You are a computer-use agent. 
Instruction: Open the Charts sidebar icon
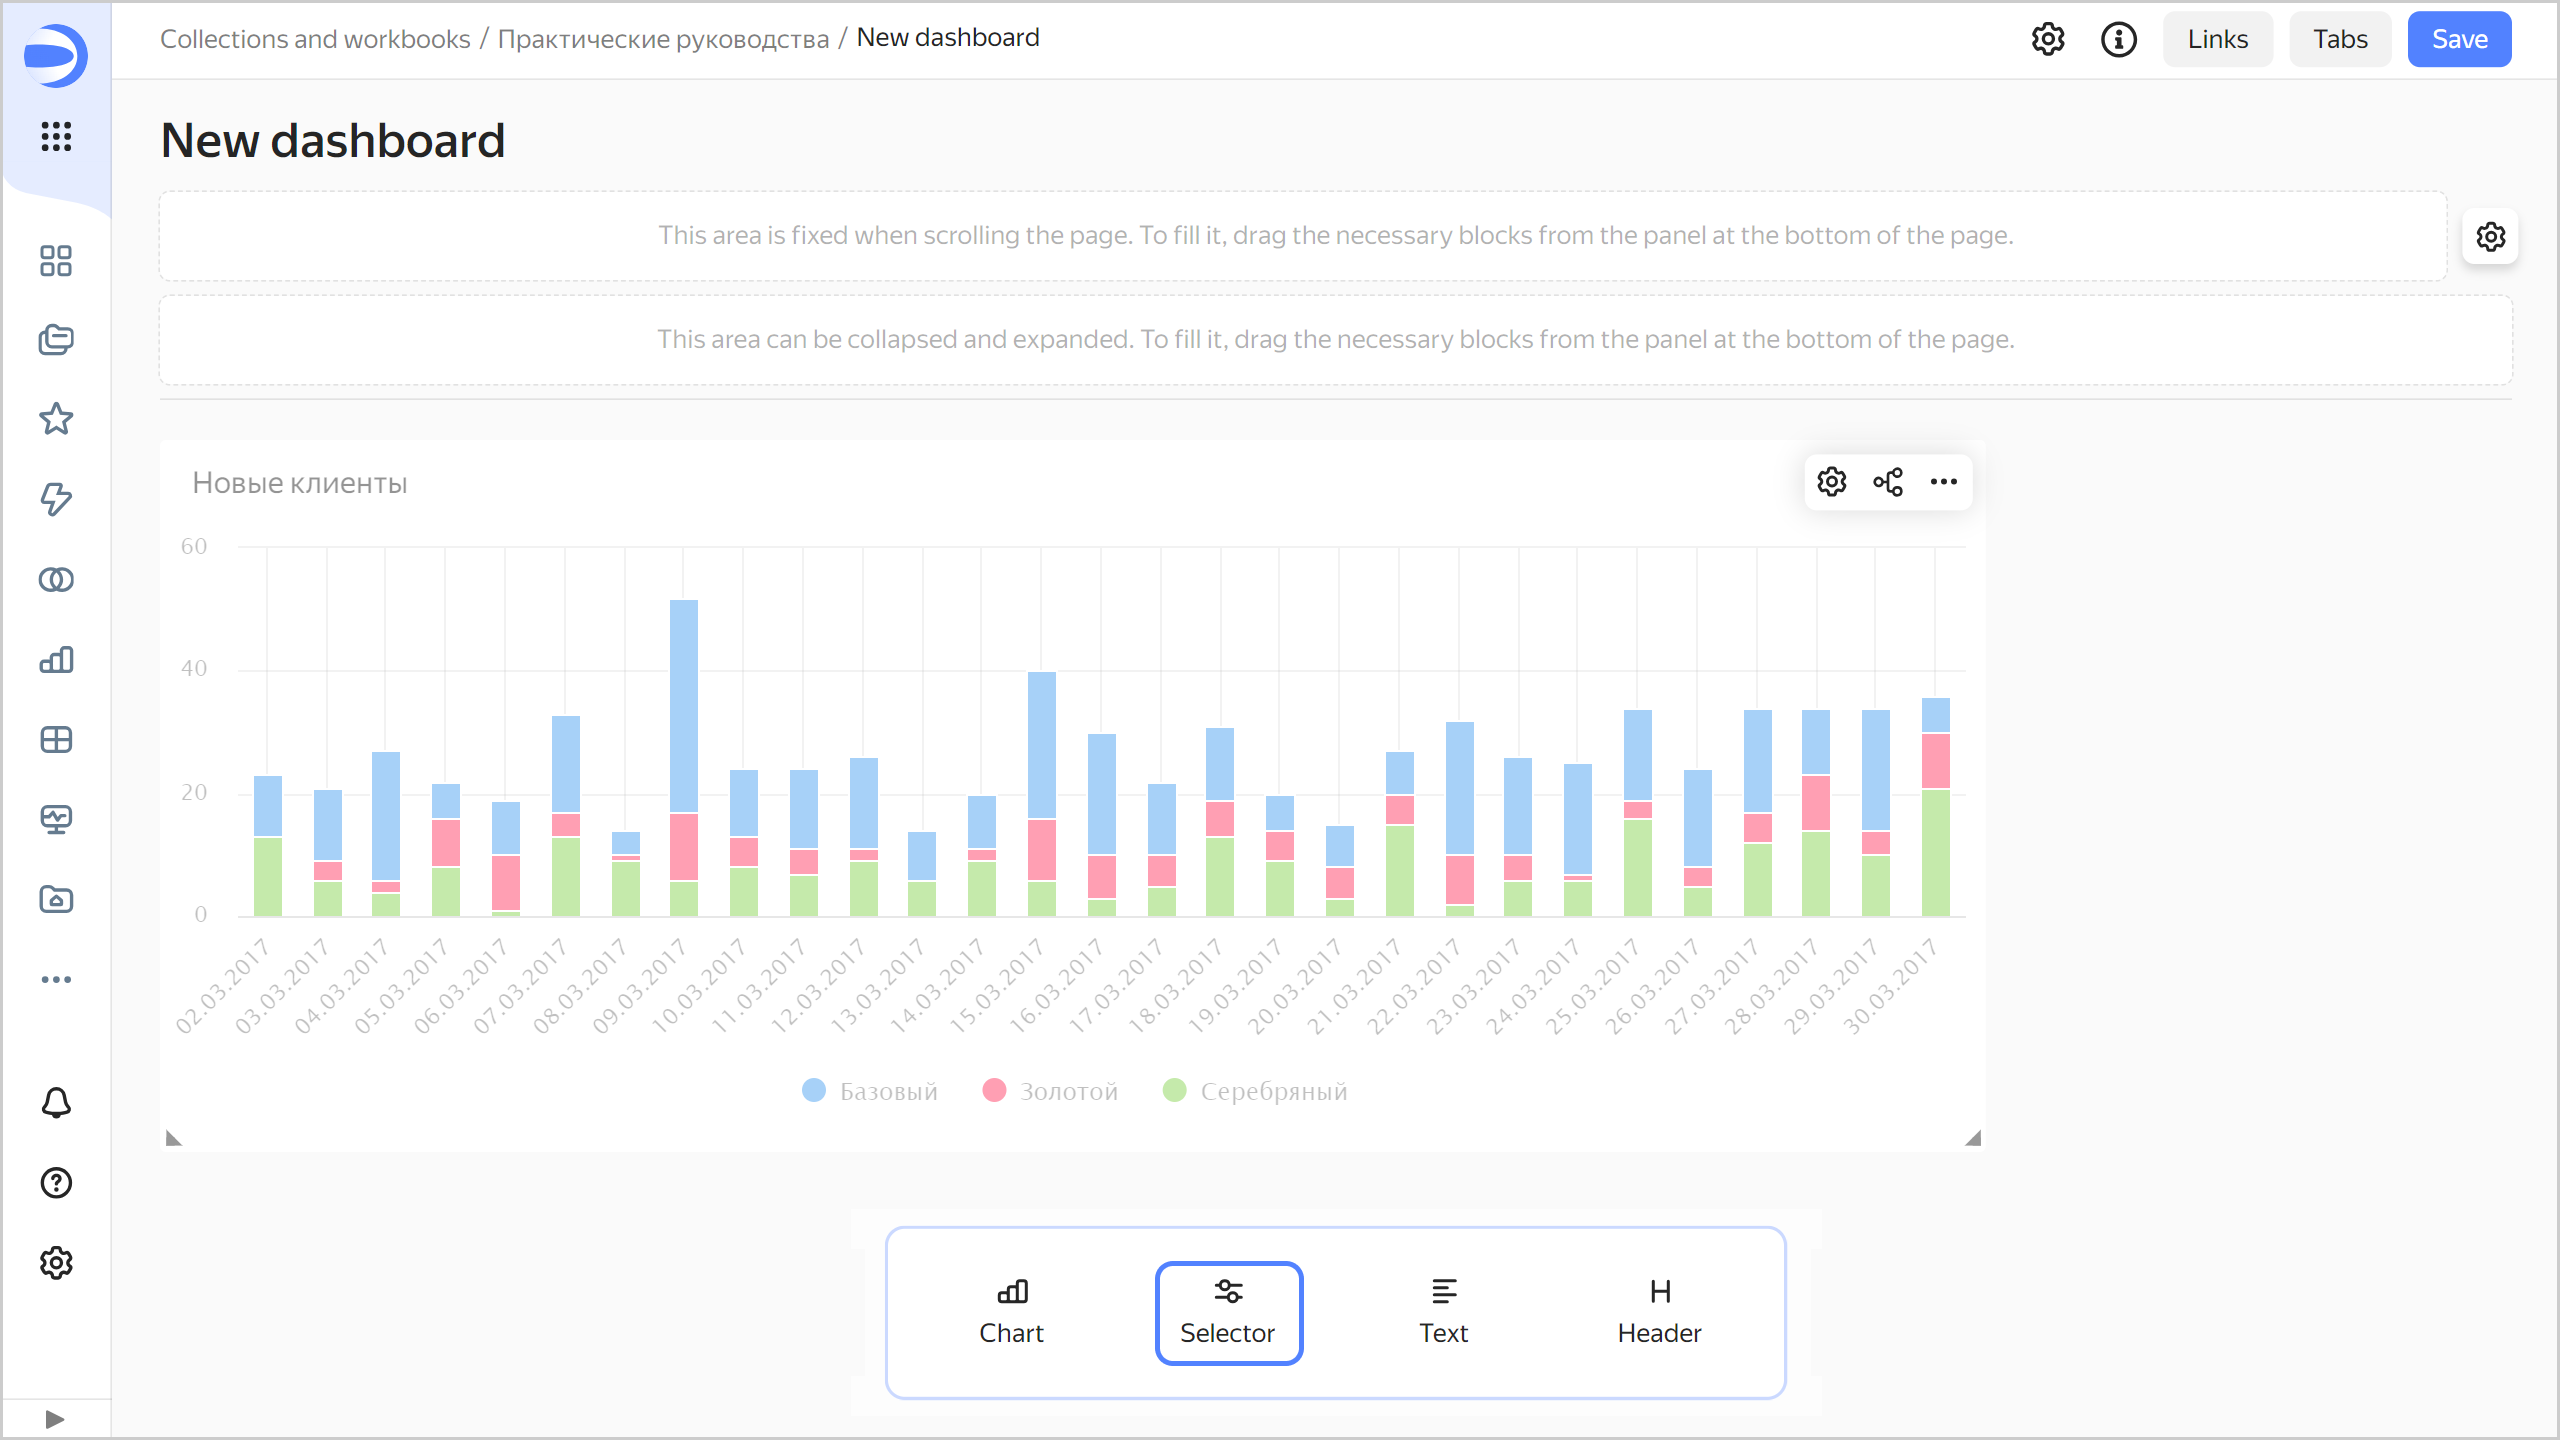(56, 660)
